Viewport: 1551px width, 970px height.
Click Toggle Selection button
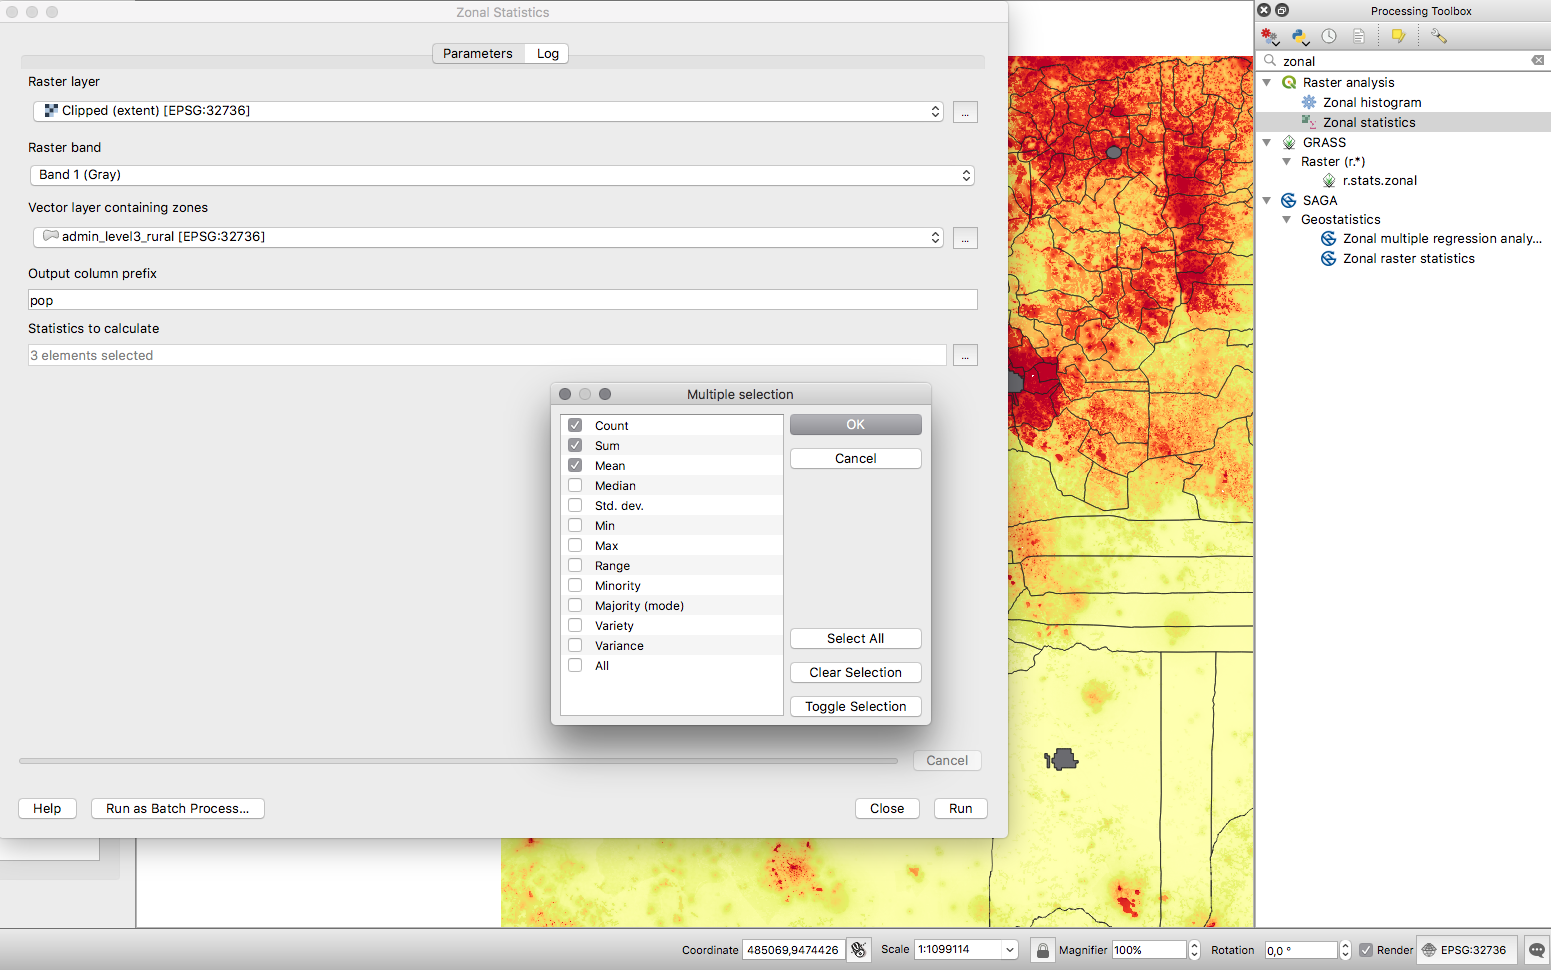pyautogui.click(x=855, y=706)
